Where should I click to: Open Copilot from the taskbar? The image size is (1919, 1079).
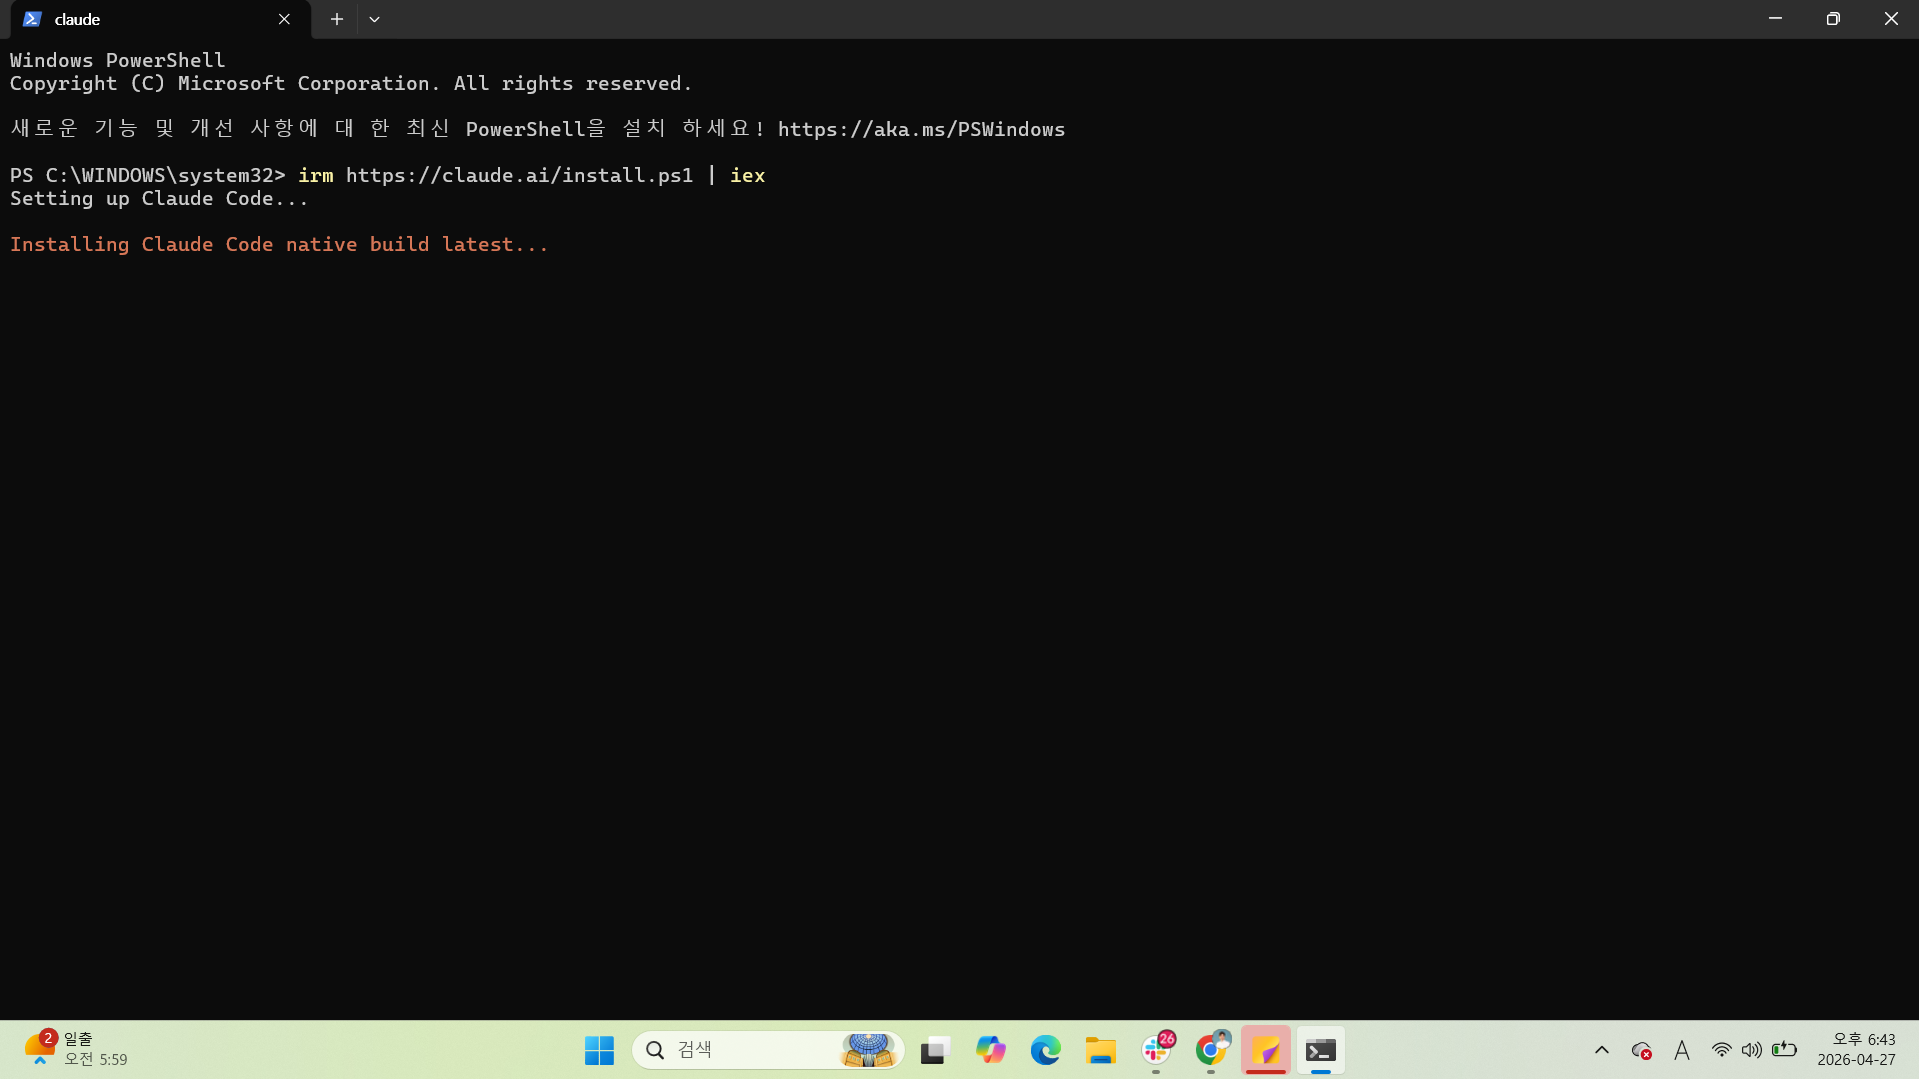pos(991,1050)
